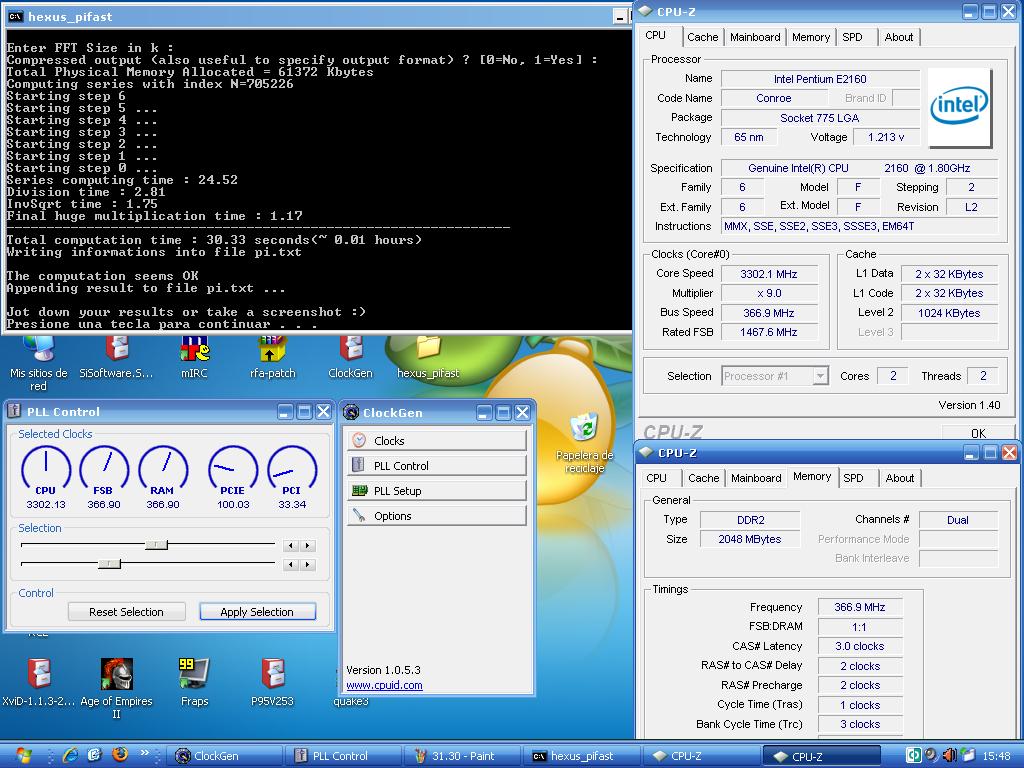Click Apply Selection button
1024x768 pixels.
(x=257, y=612)
